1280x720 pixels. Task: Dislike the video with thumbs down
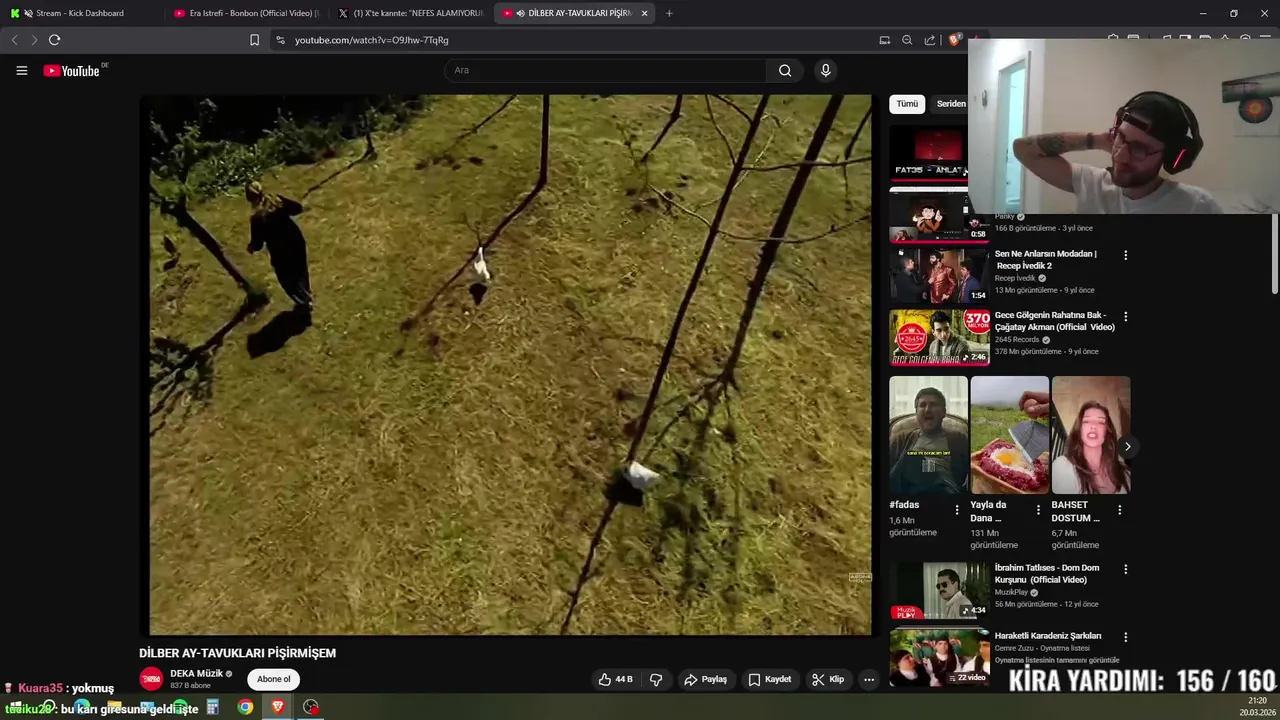pos(656,679)
